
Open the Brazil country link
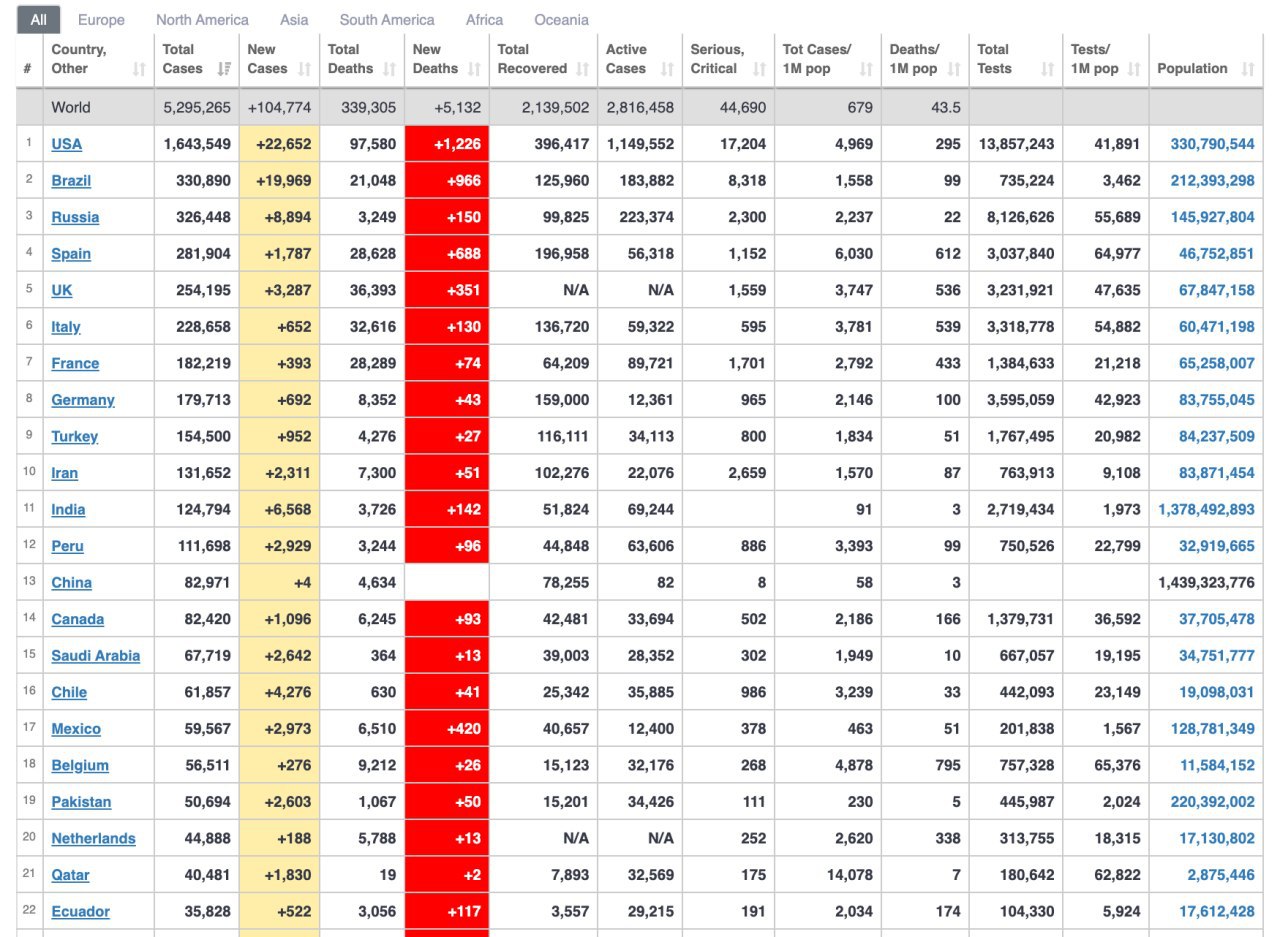[71, 181]
